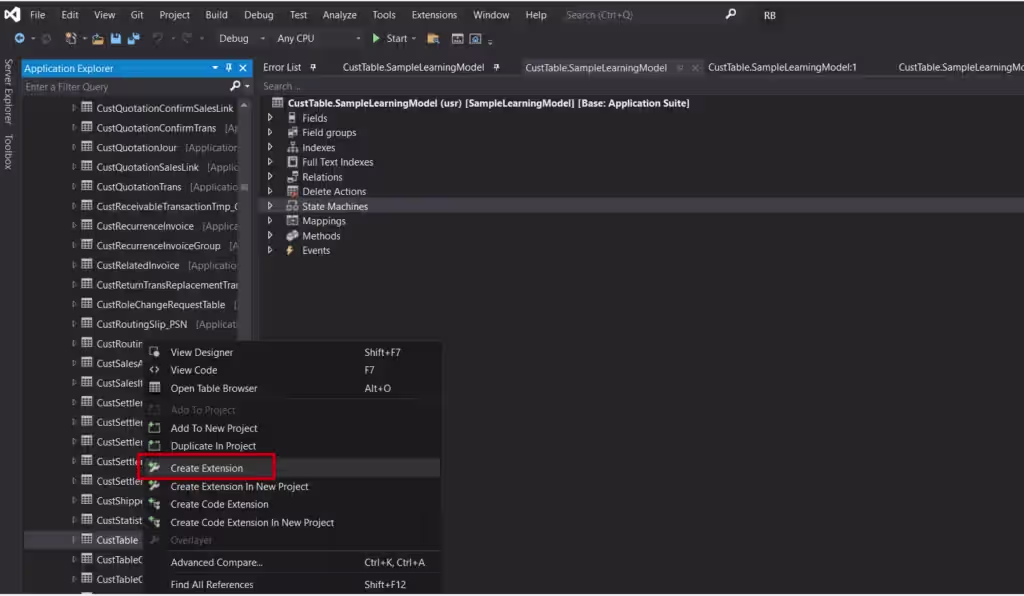
Task: Expand the Methods node
Action: click(270, 236)
